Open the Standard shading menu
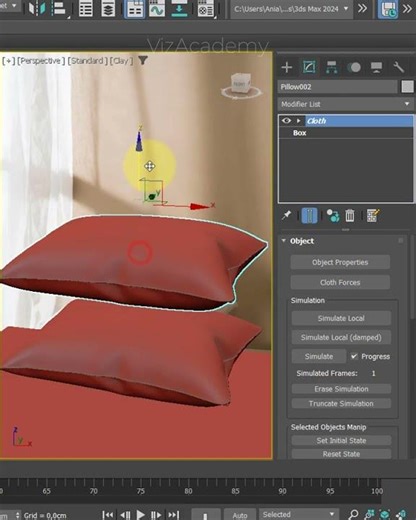The image size is (416, 520). point(88,61)
